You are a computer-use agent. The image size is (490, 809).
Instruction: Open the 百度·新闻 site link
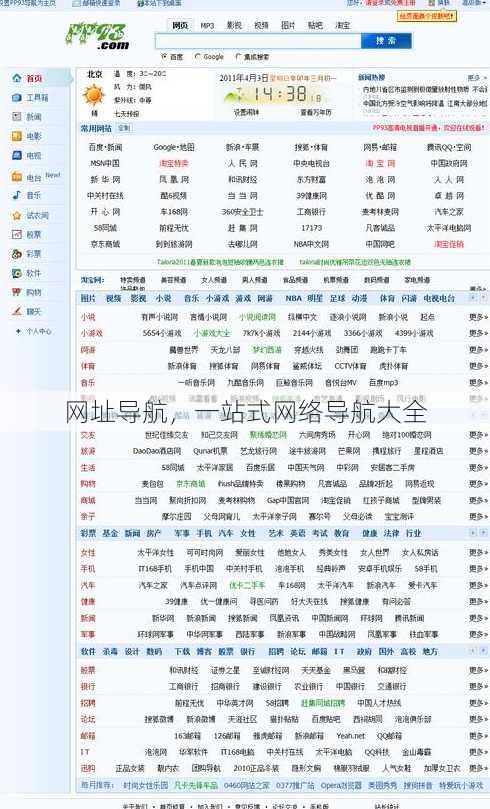105,147
